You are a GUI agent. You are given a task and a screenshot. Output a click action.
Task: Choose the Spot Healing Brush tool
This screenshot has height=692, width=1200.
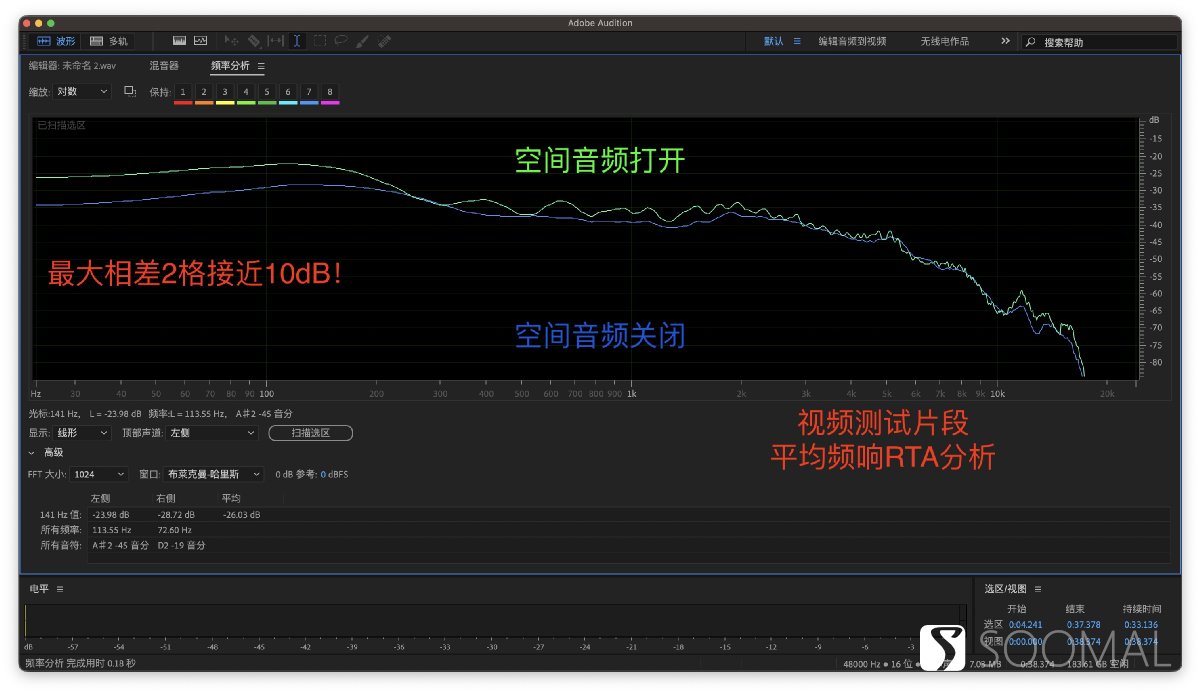point(385,41)
